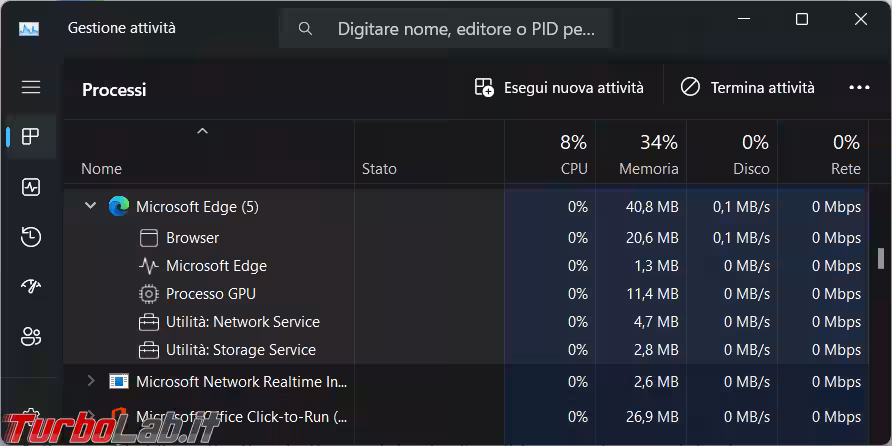Open App history in the sidebar

point(31,237)
